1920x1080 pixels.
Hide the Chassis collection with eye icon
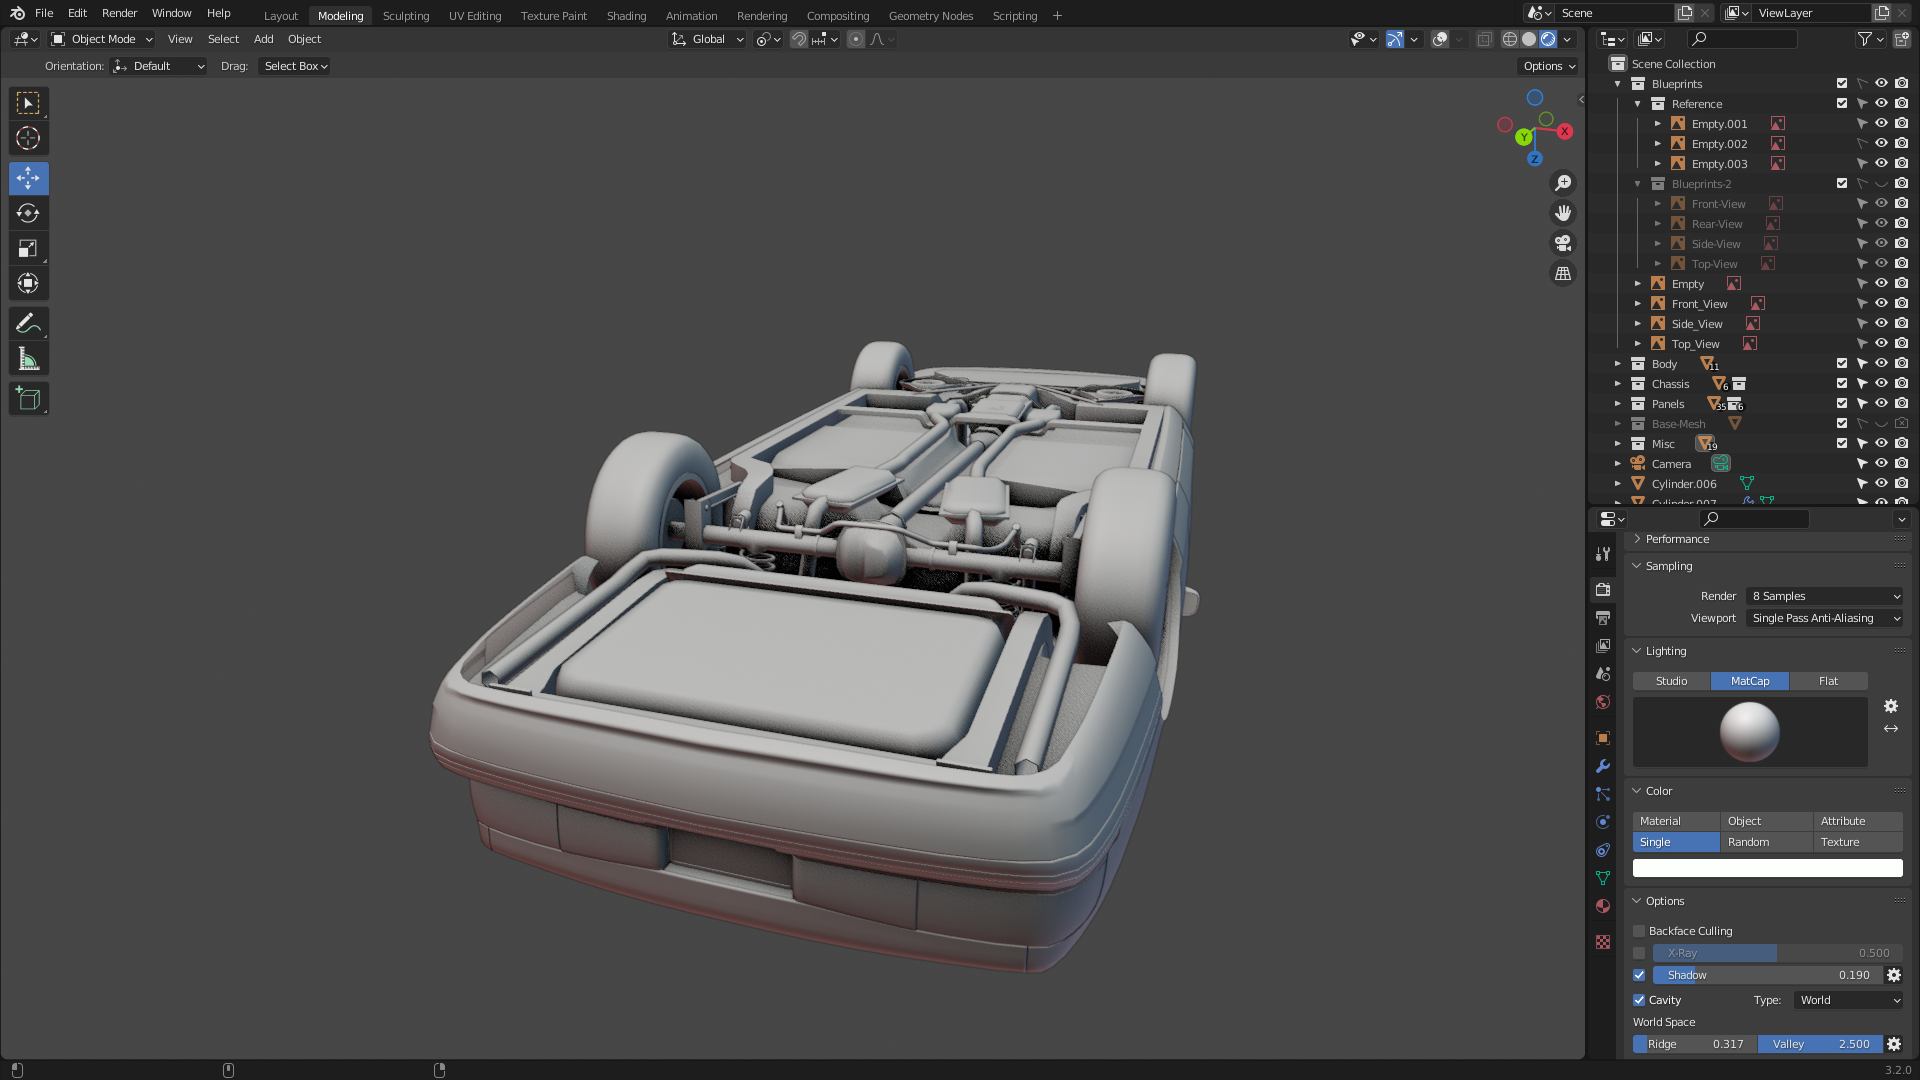tap(1881, 384)
